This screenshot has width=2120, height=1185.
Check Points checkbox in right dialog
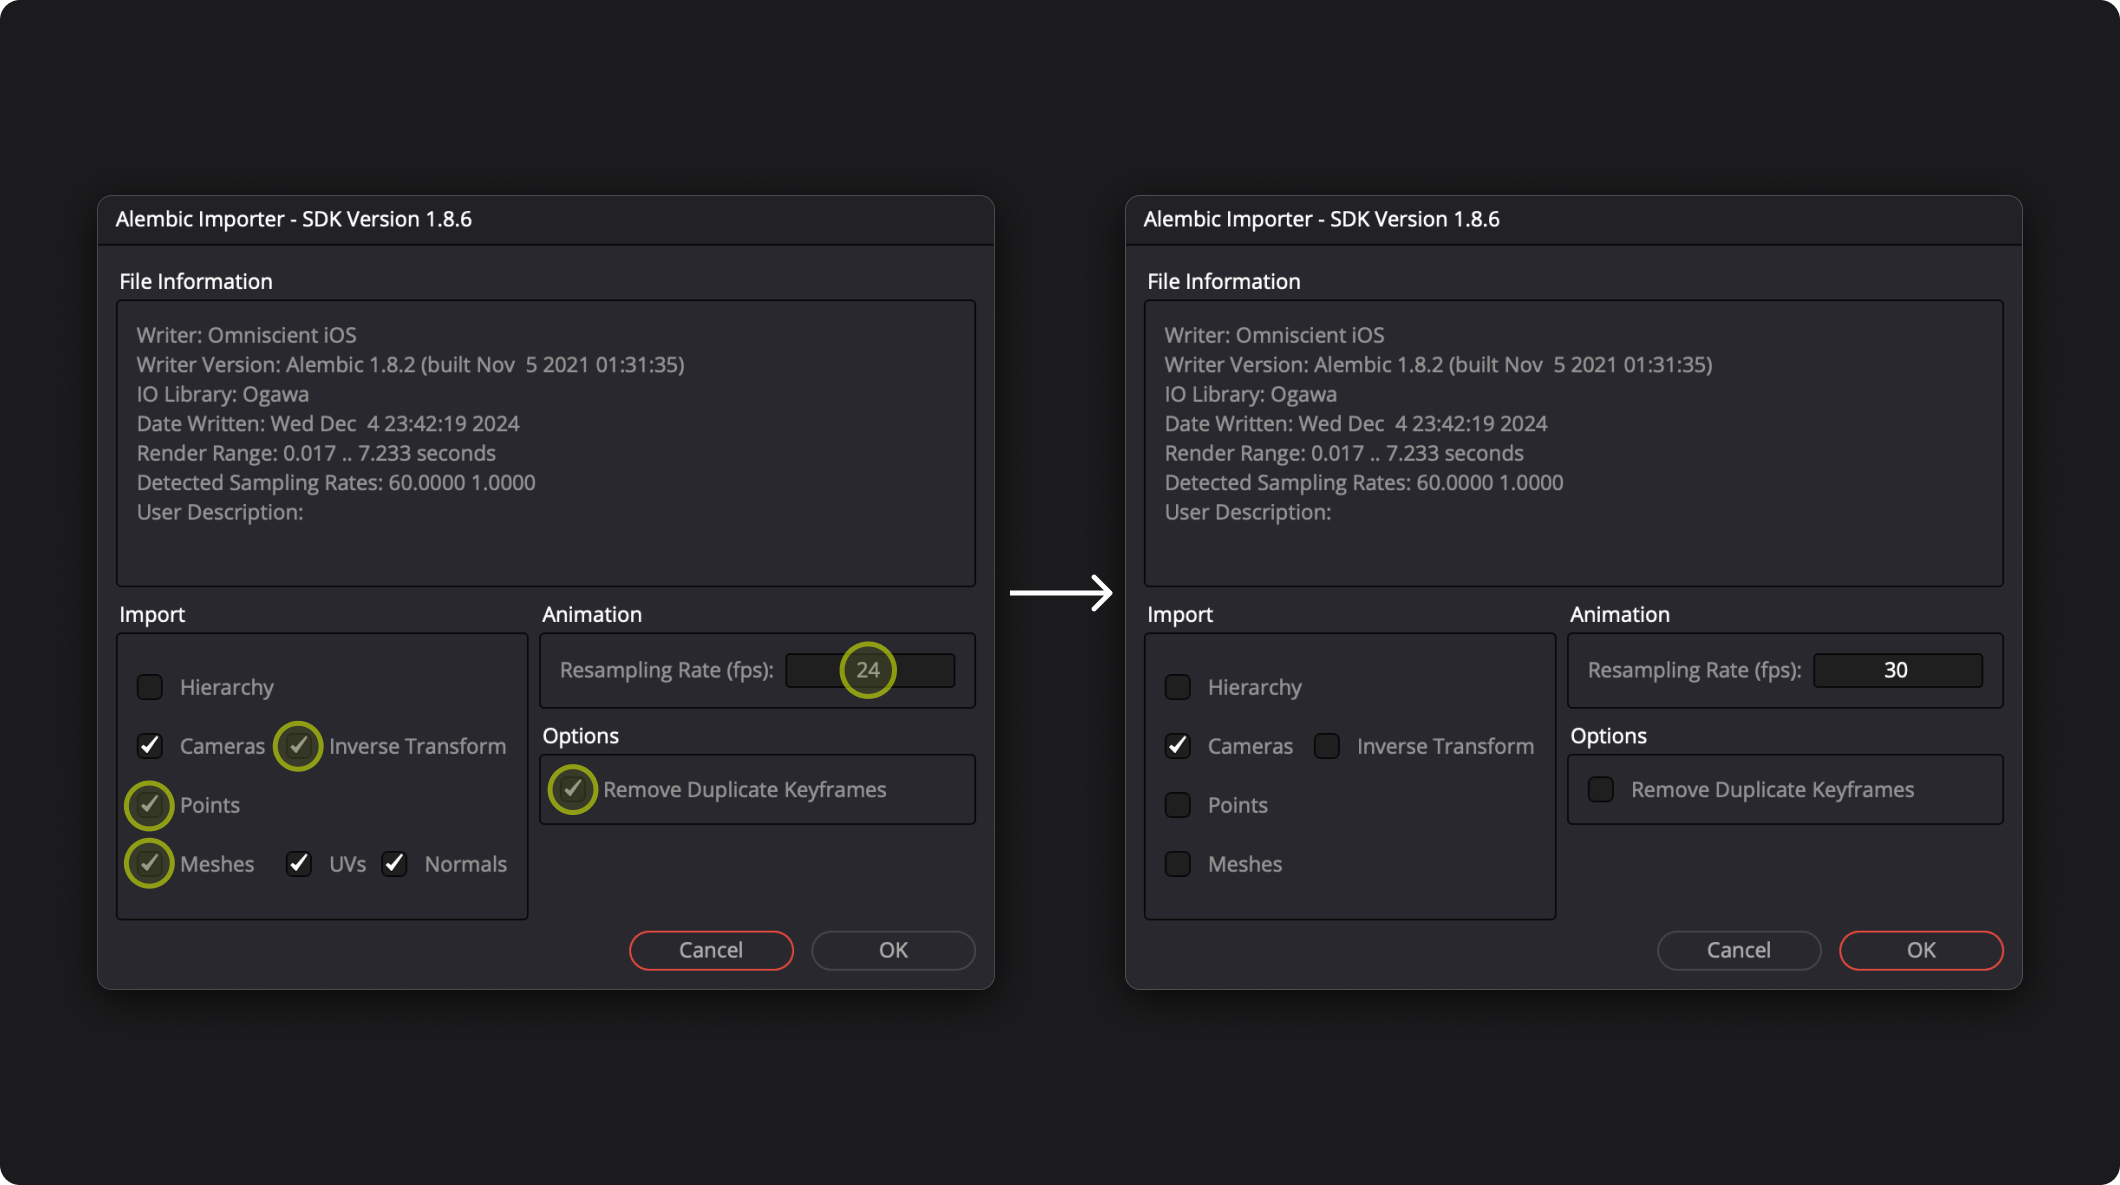pos(1177,805)
